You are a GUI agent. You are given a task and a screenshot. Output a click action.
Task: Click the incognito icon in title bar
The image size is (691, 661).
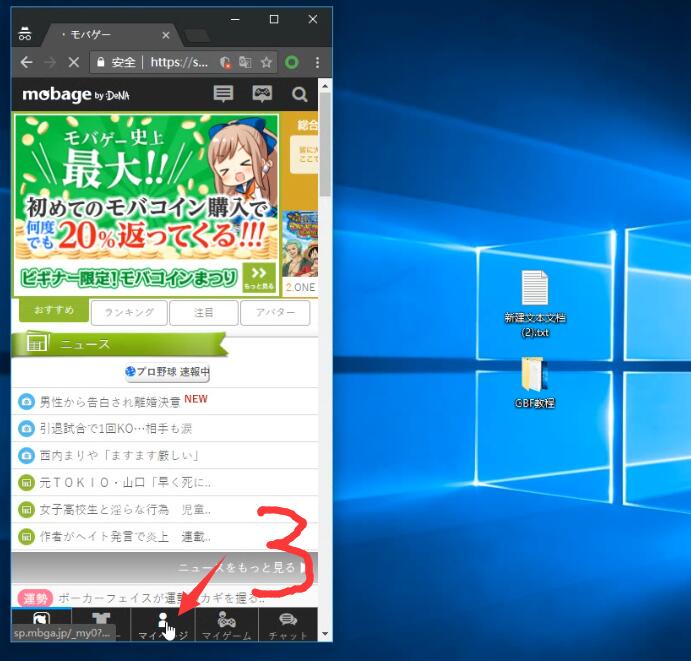(x=25, y=33)
